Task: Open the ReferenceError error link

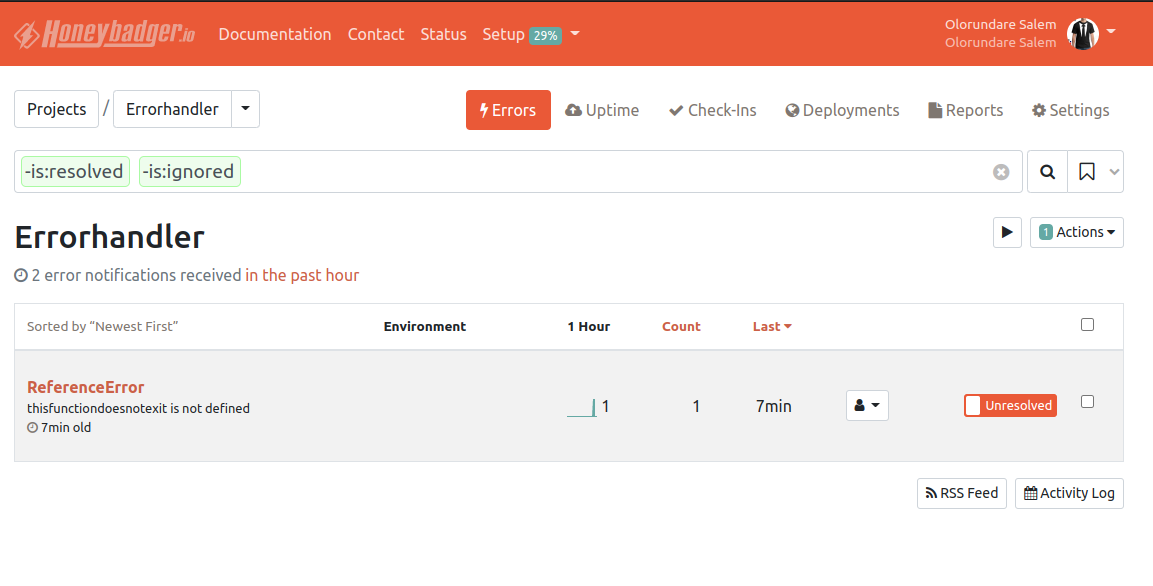Action: [85, 387]
